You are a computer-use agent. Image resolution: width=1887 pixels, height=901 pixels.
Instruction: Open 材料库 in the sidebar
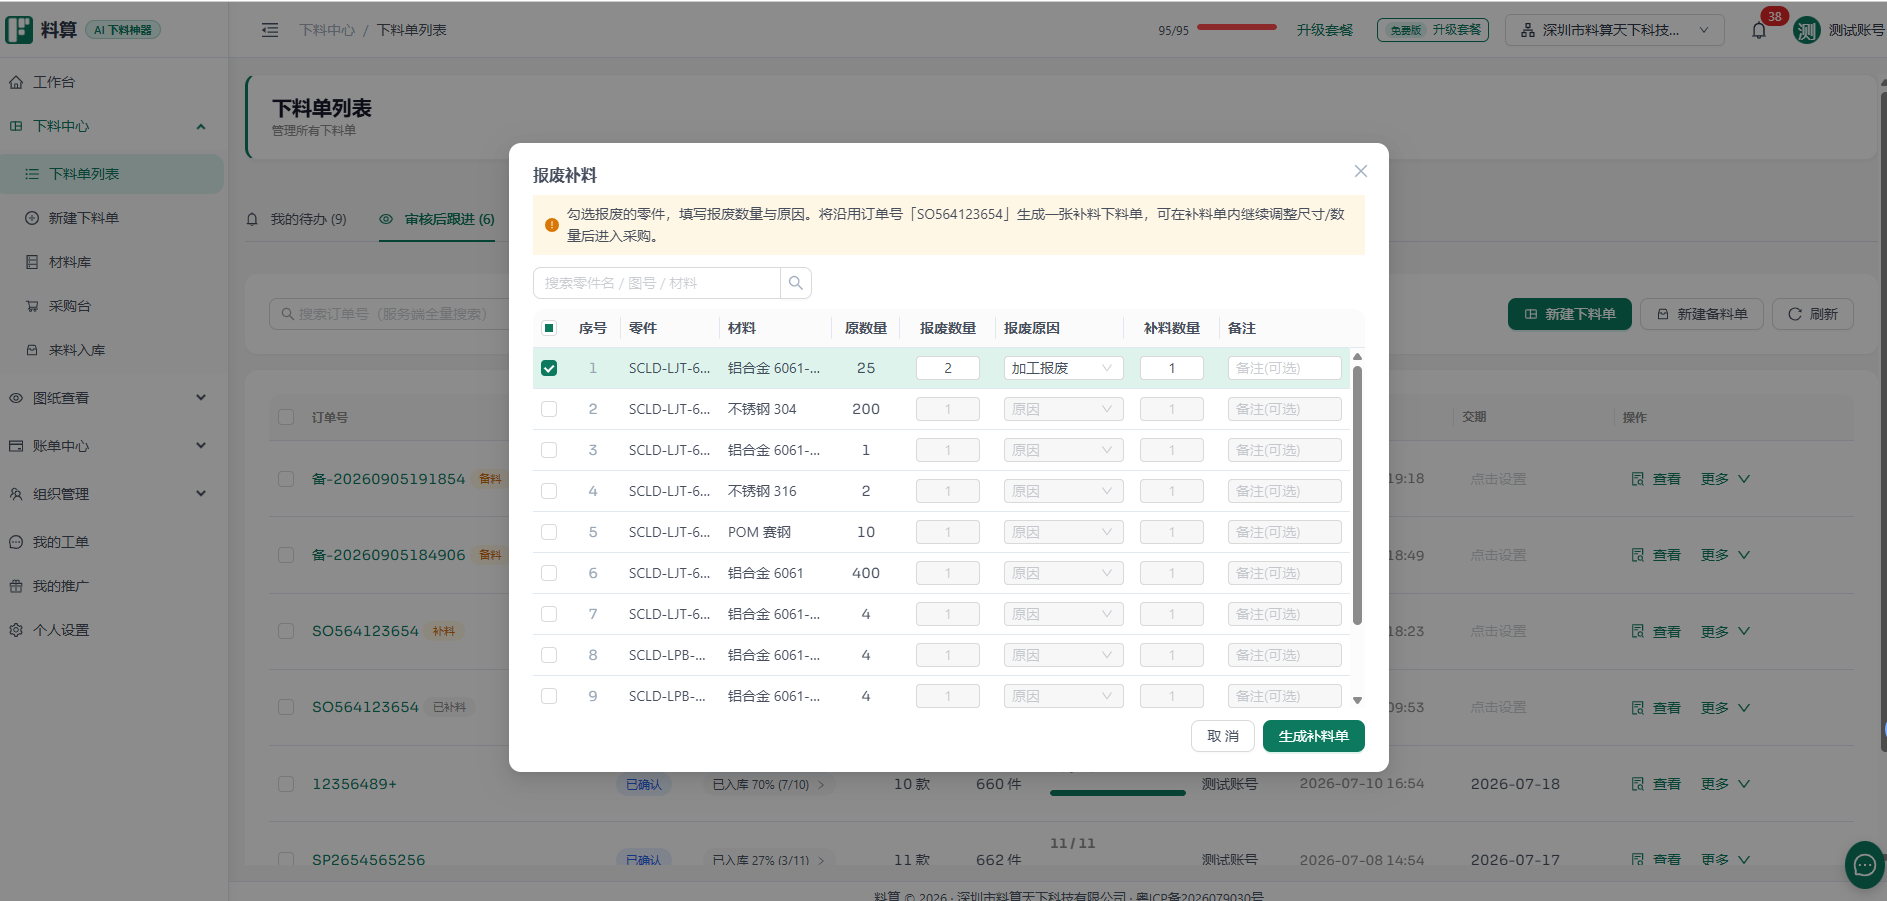click(70, 262)
